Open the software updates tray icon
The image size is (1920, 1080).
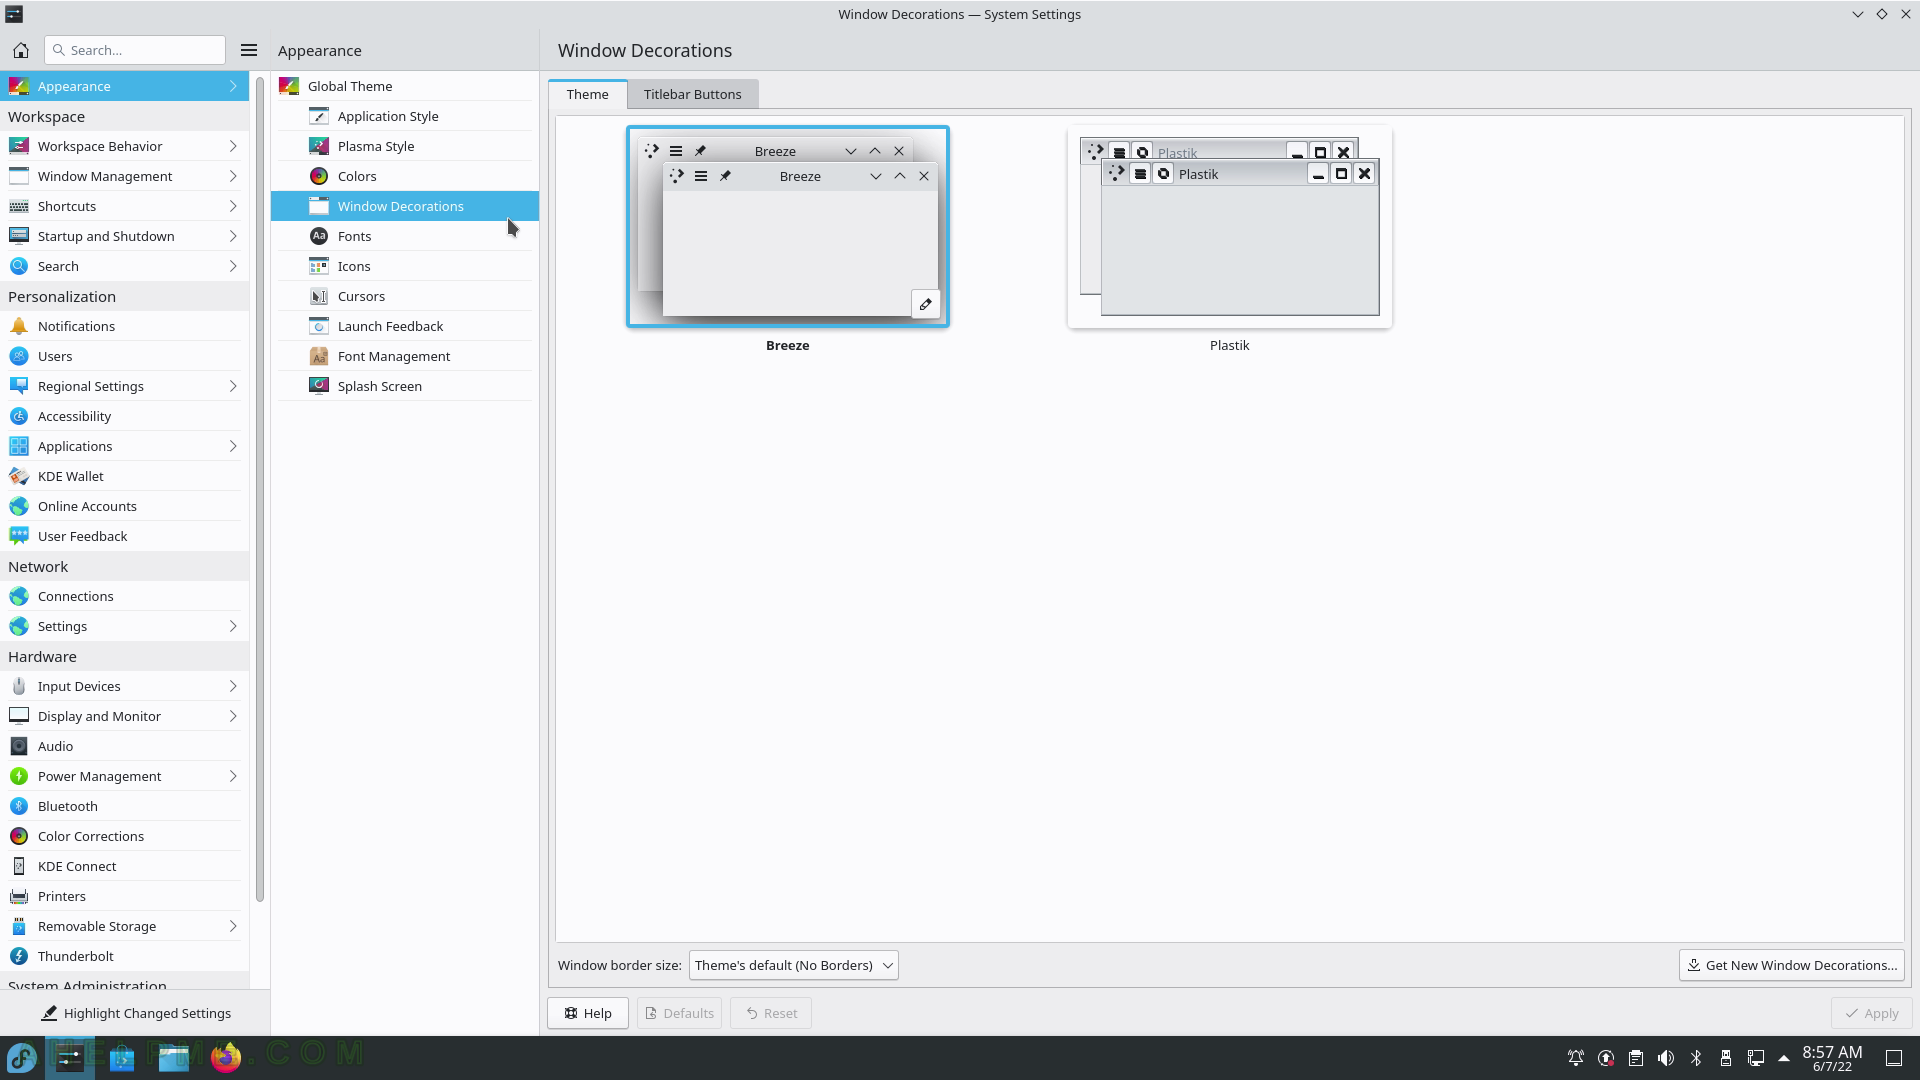1606,1058
